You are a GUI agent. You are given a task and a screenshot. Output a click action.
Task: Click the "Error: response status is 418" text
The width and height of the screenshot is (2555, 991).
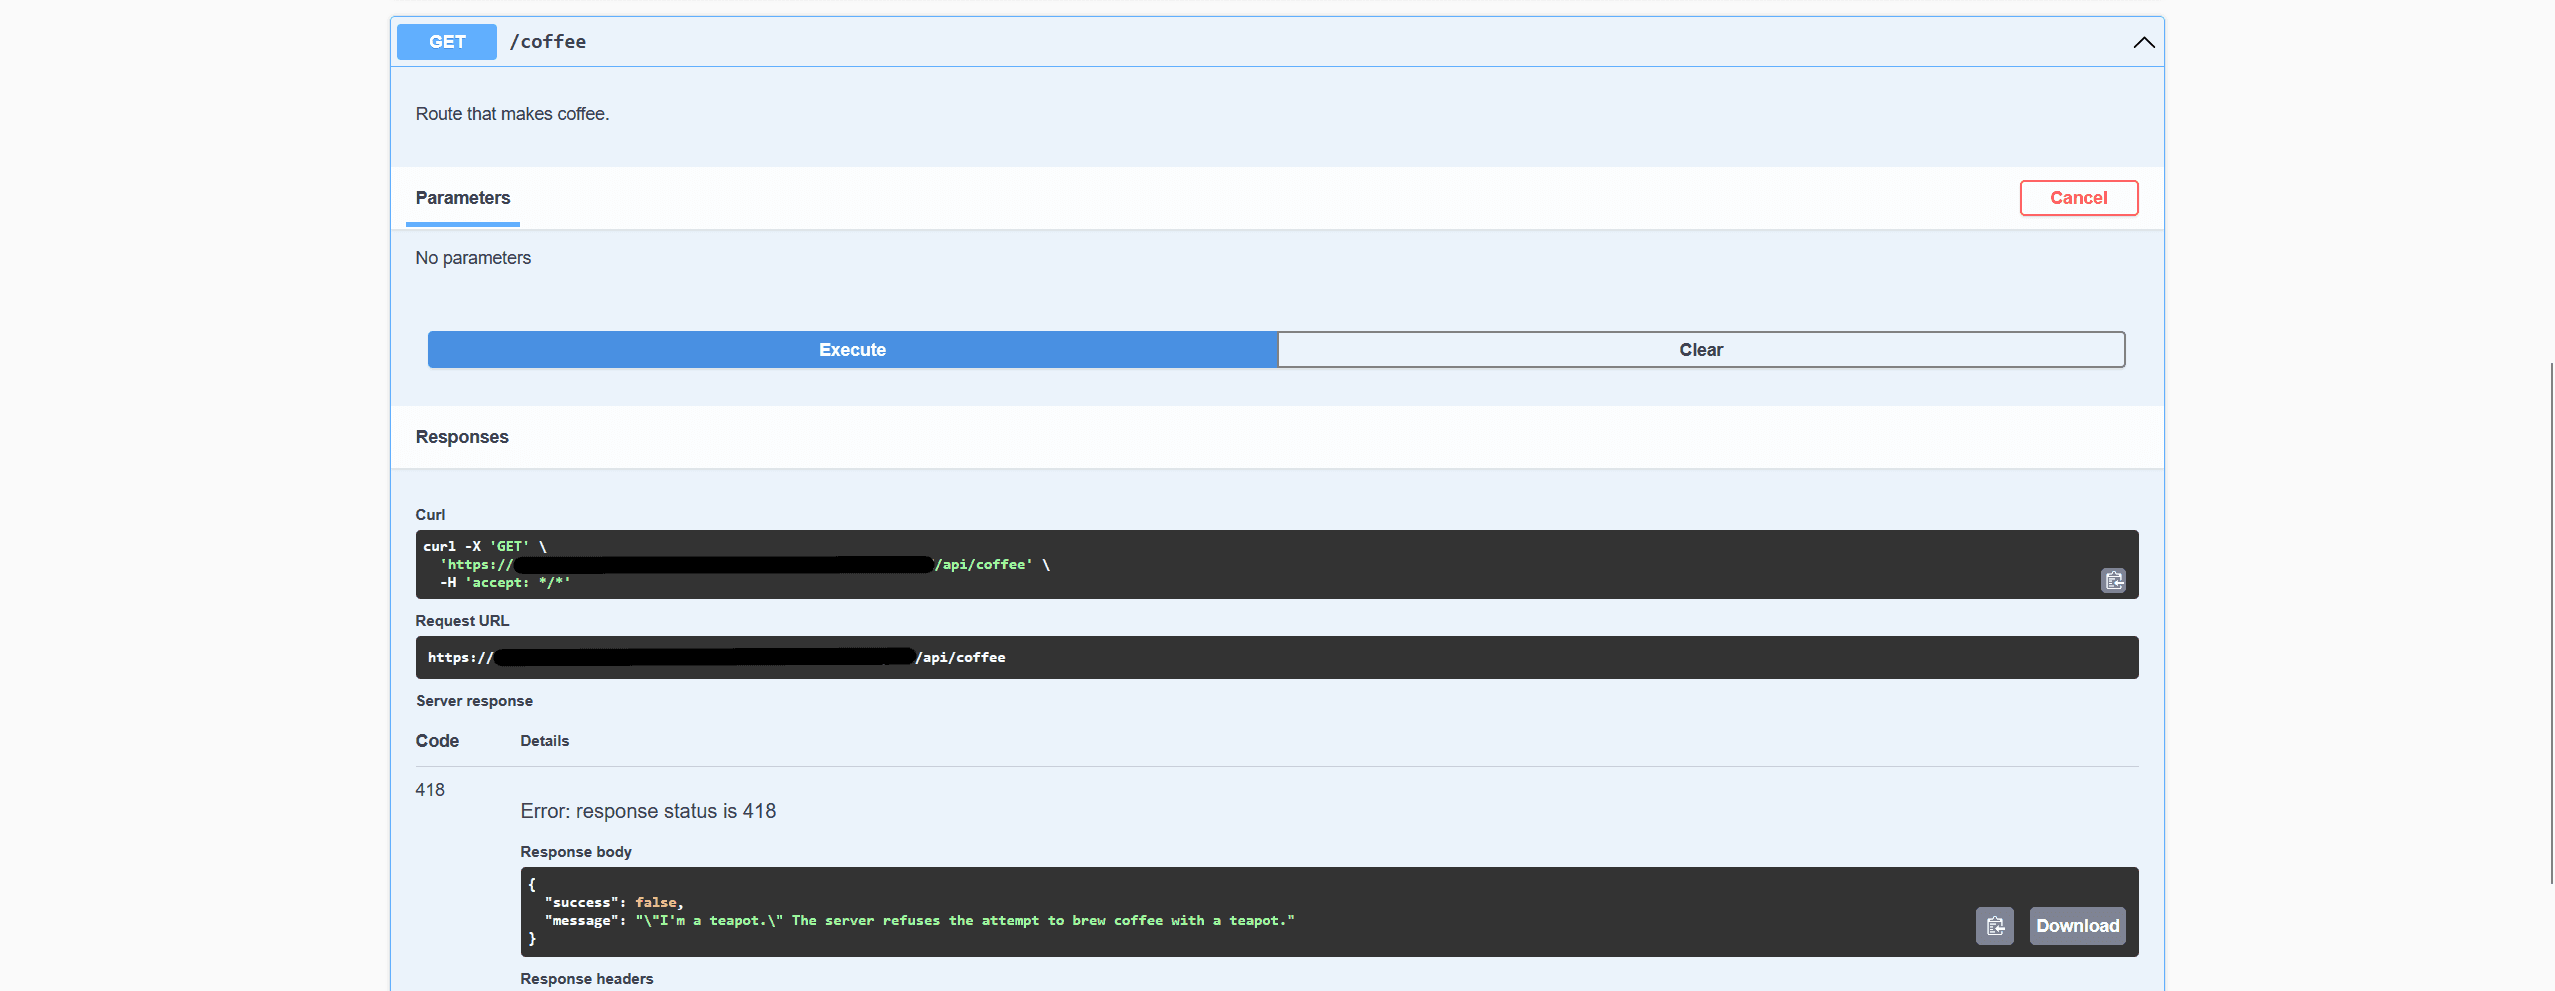648,811
